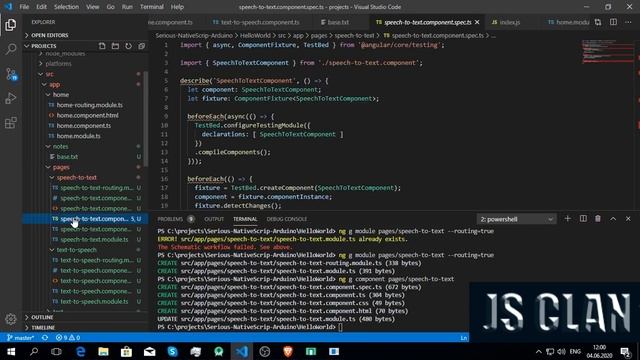Open the Selection menu
640x360 pixels.
pyautogui.click(x=66, y=7)
